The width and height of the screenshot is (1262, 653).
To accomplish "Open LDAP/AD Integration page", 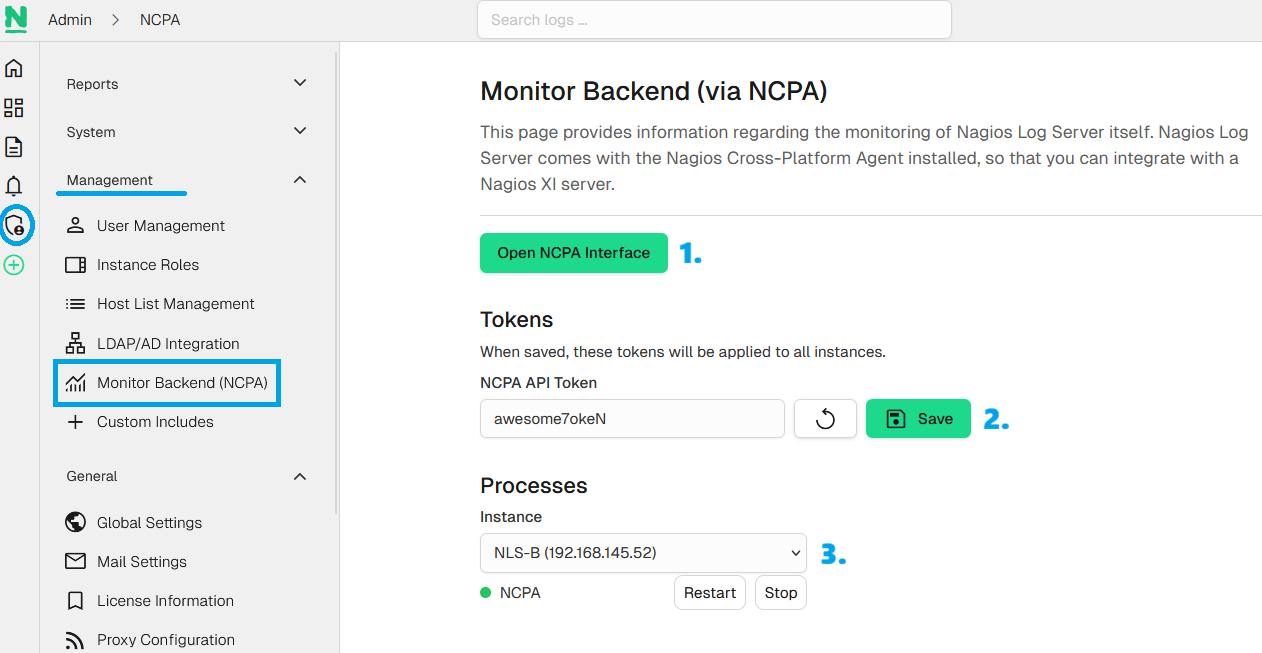I will [167, 344].
